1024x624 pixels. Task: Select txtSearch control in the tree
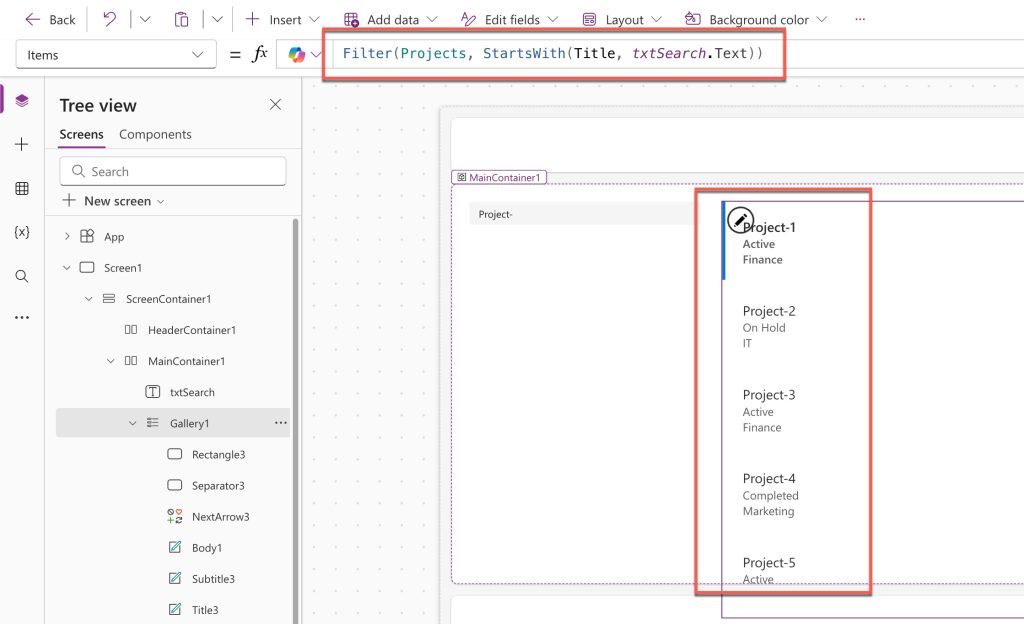(192, 392)
